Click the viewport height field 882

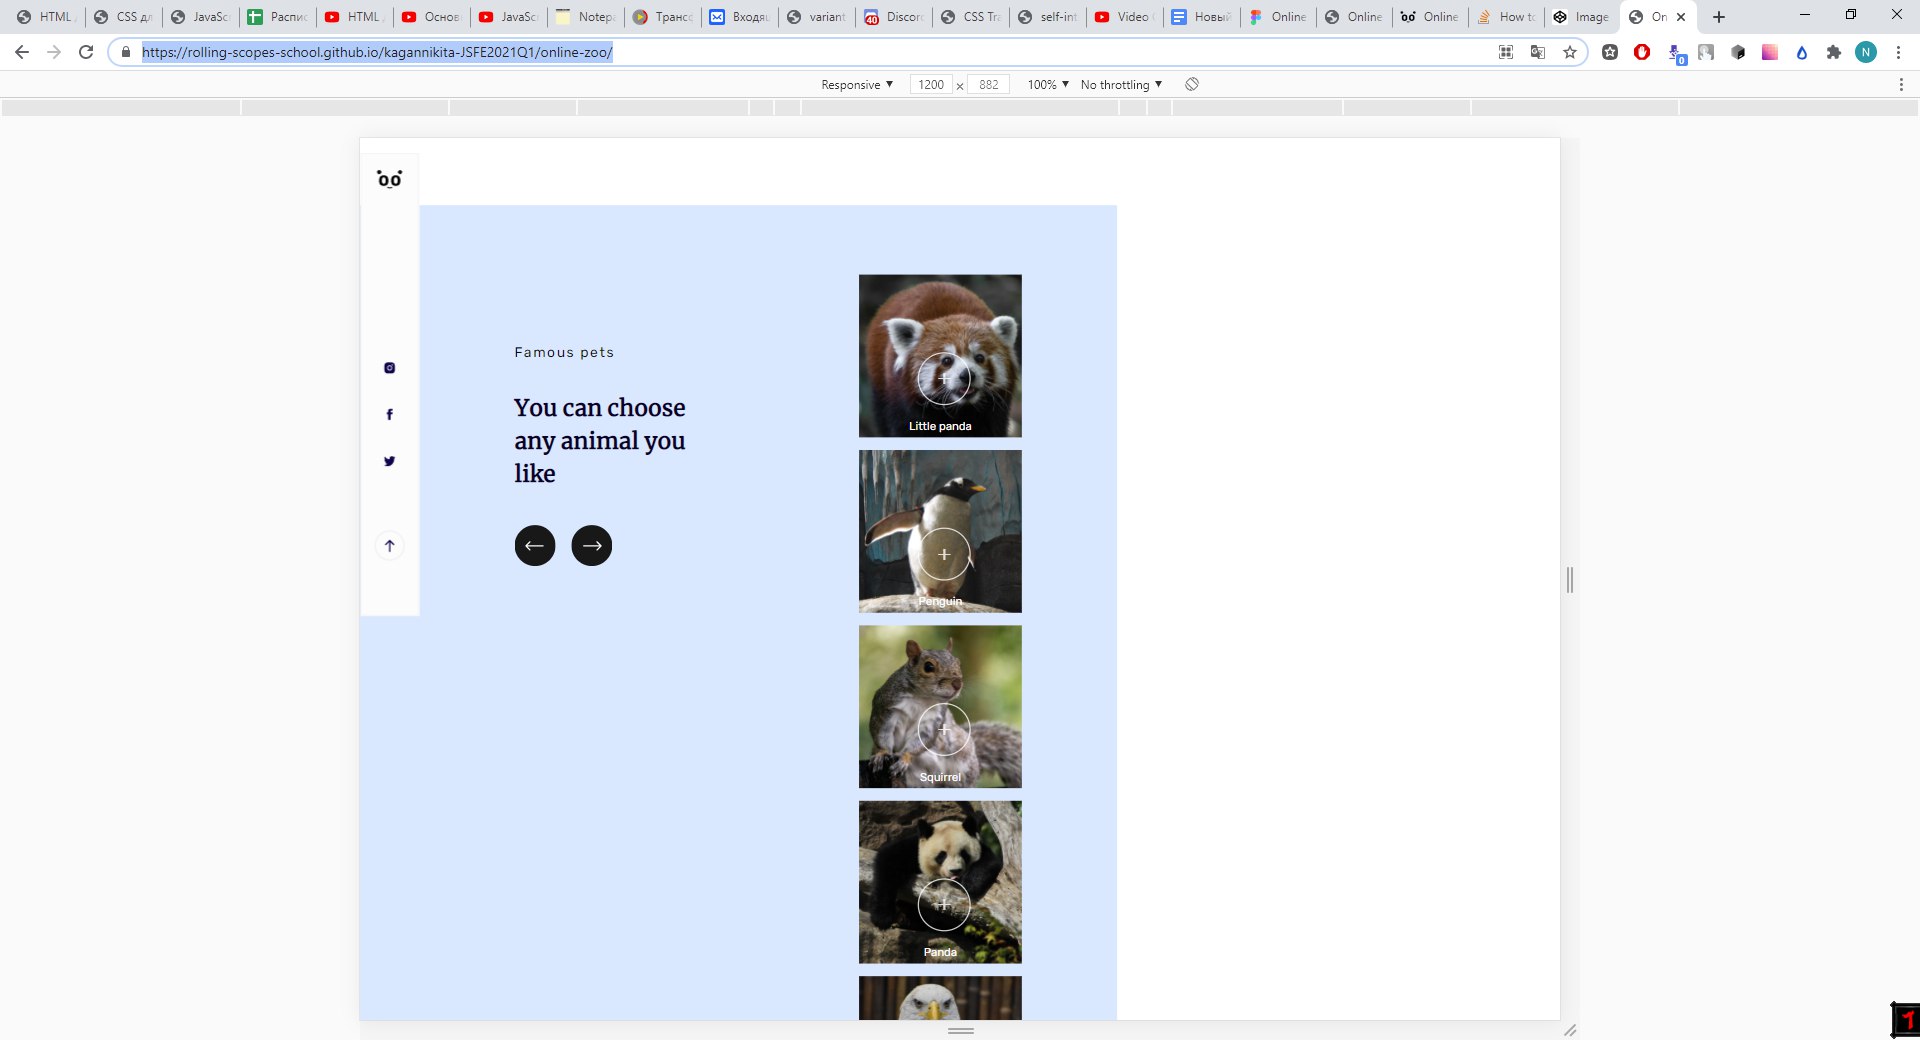(x=989, y=85)
